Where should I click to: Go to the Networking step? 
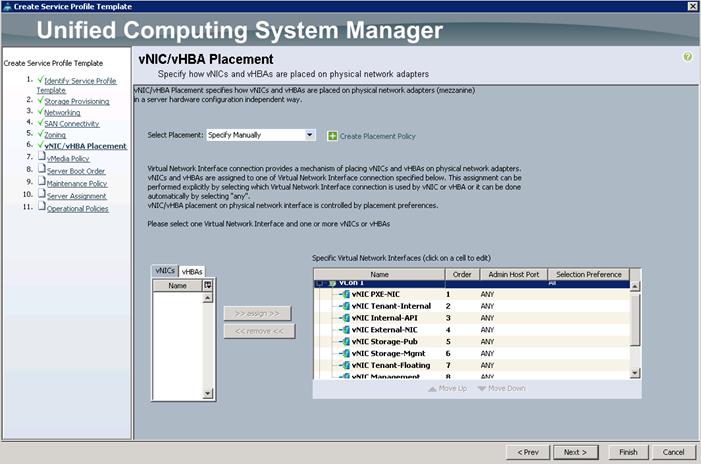pos(62,113)
